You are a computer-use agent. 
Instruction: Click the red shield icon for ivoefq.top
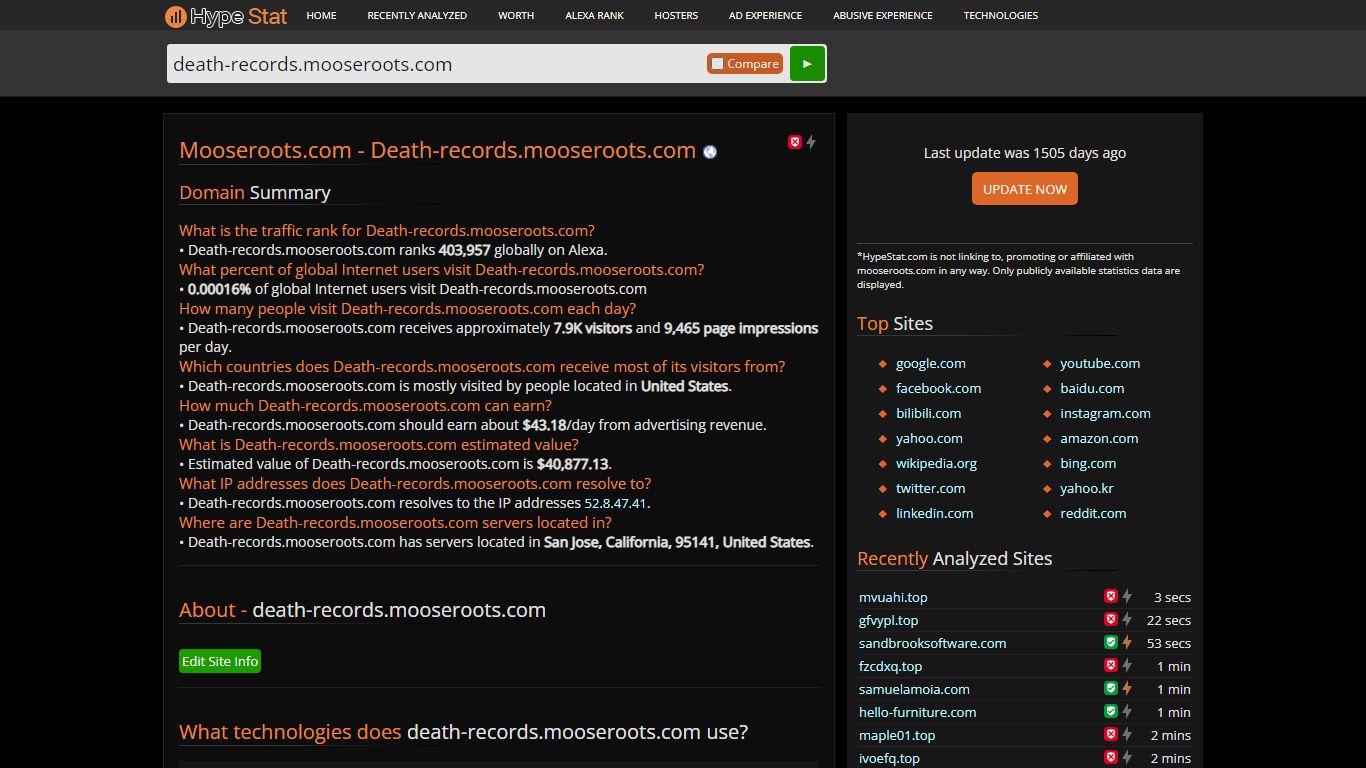pyautogui.click(x=1110, y=757)
